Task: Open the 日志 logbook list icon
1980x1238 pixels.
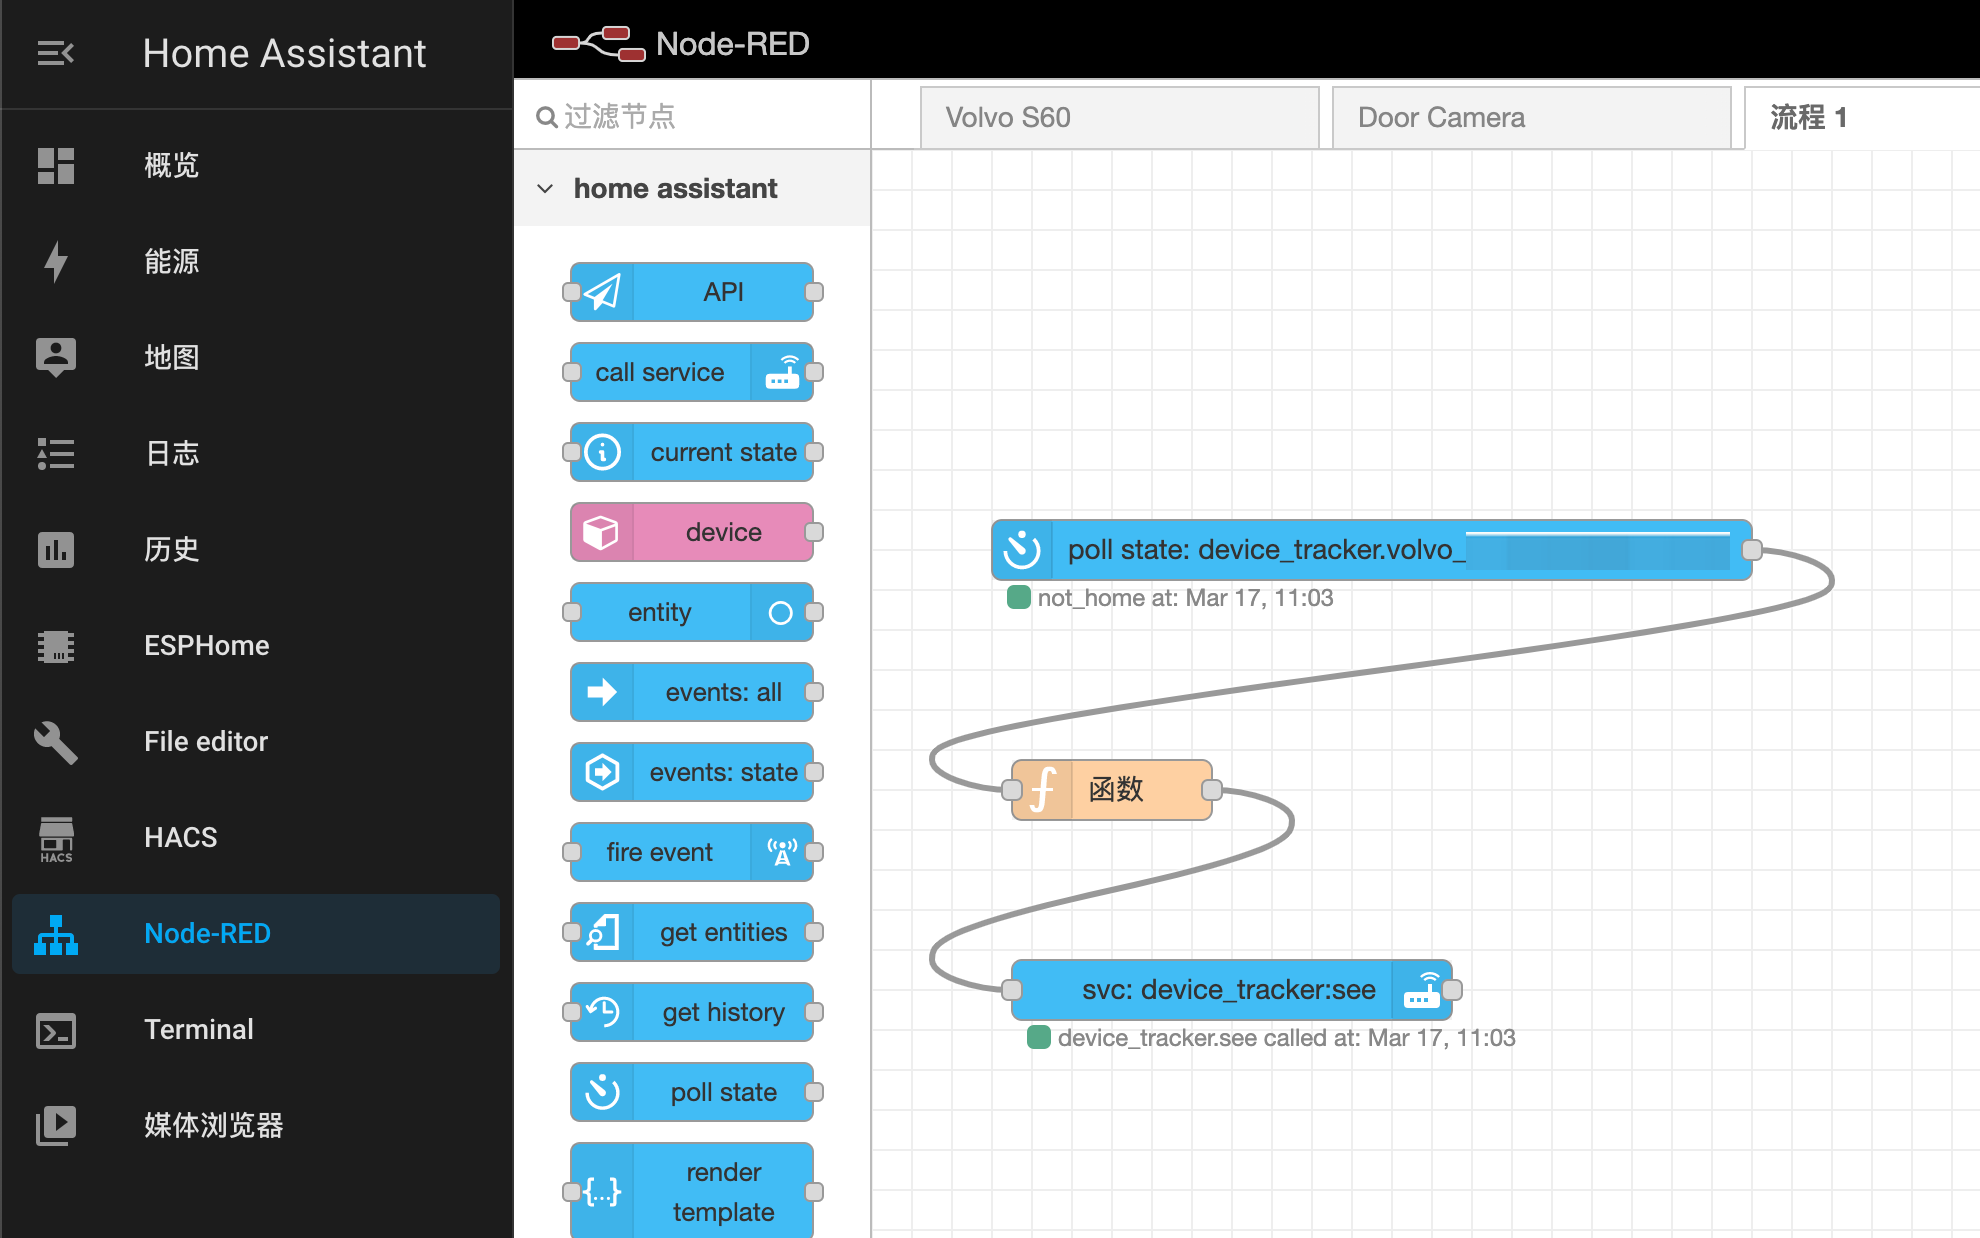Action: (56, 454)
